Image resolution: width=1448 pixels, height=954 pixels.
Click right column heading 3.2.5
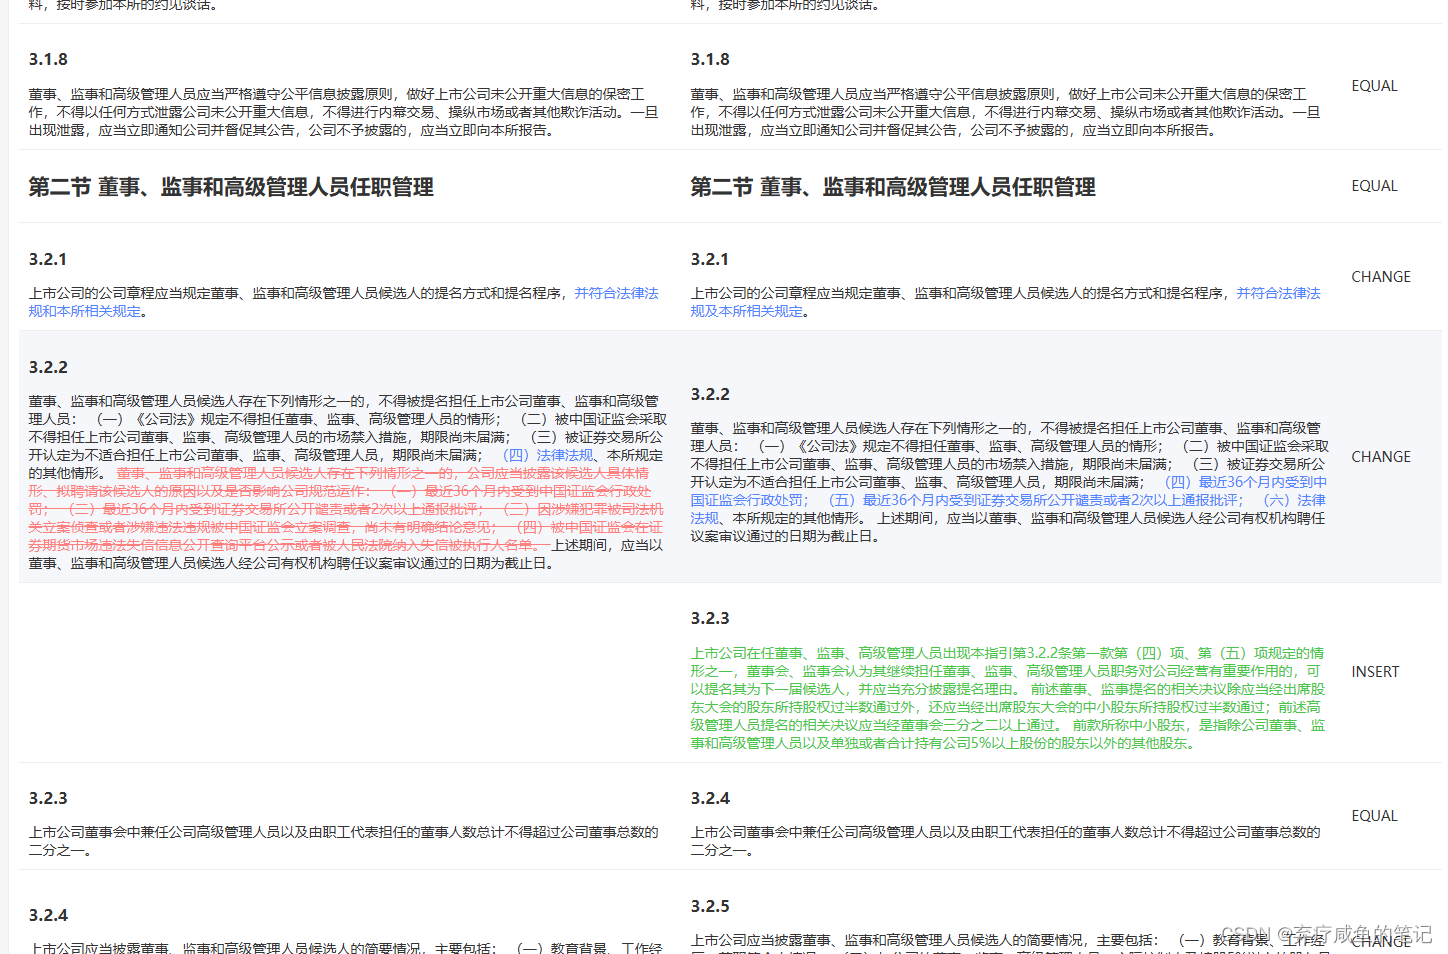click(x=710, y=907)
